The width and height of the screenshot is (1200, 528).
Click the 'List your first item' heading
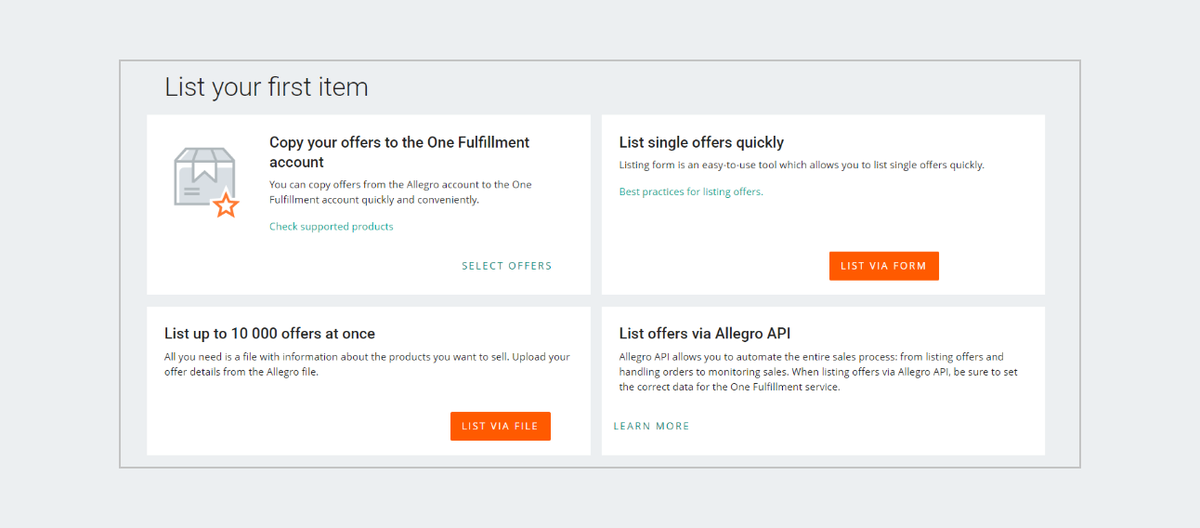pyautogui.click(x=266, y=87)
